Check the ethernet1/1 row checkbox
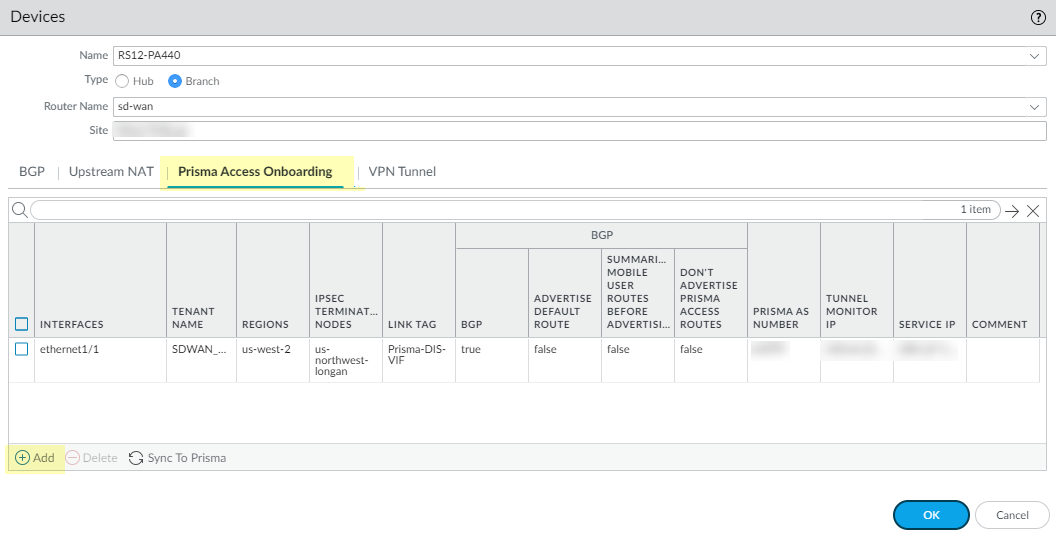 [x=21, y=350]
